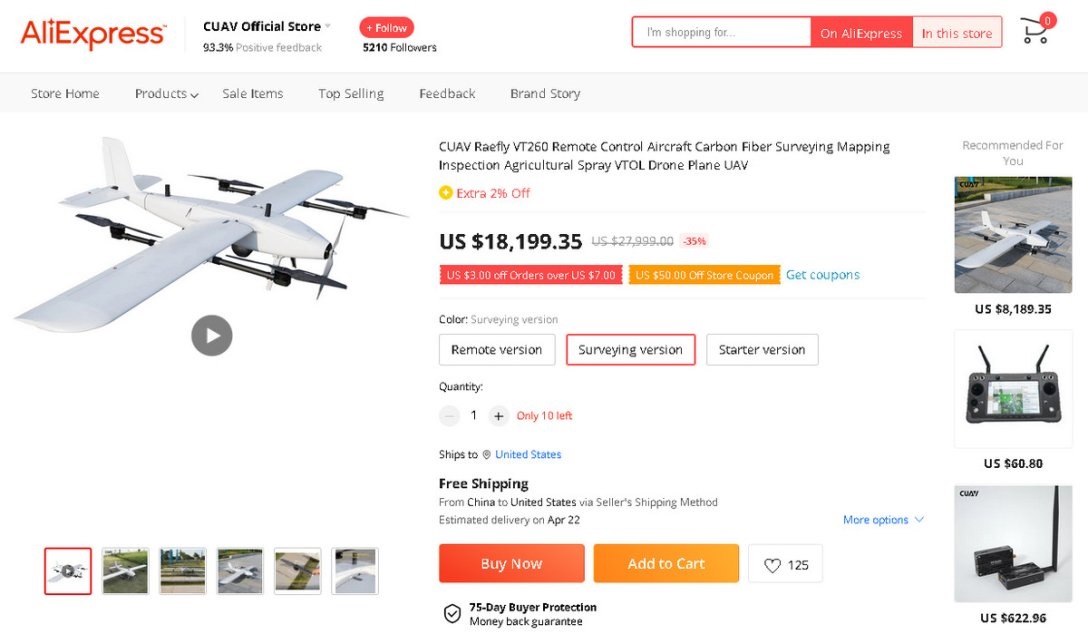Expand More options for shipping
The height and width of the screenshot is (634, 1088).
point(883,520)
